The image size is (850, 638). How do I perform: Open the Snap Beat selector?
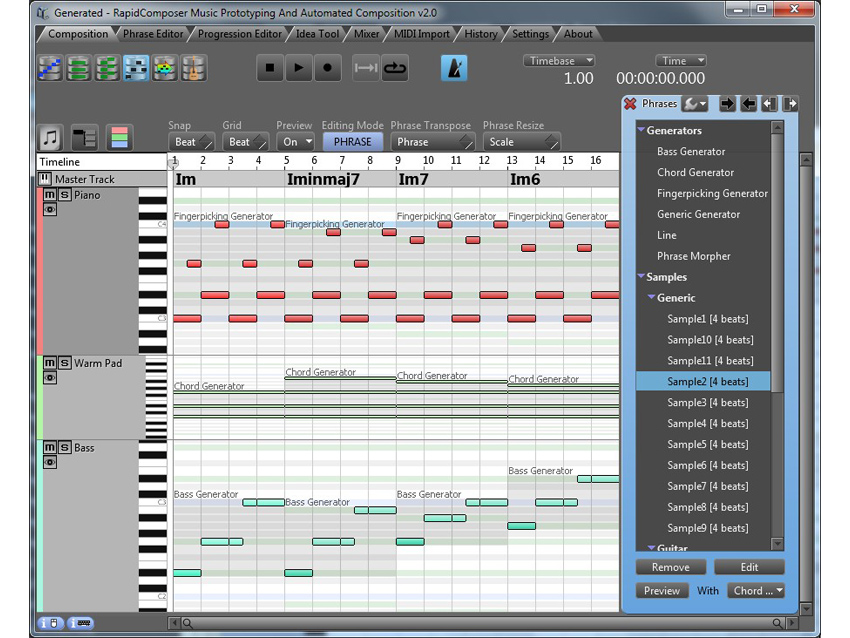coord(191,142)
